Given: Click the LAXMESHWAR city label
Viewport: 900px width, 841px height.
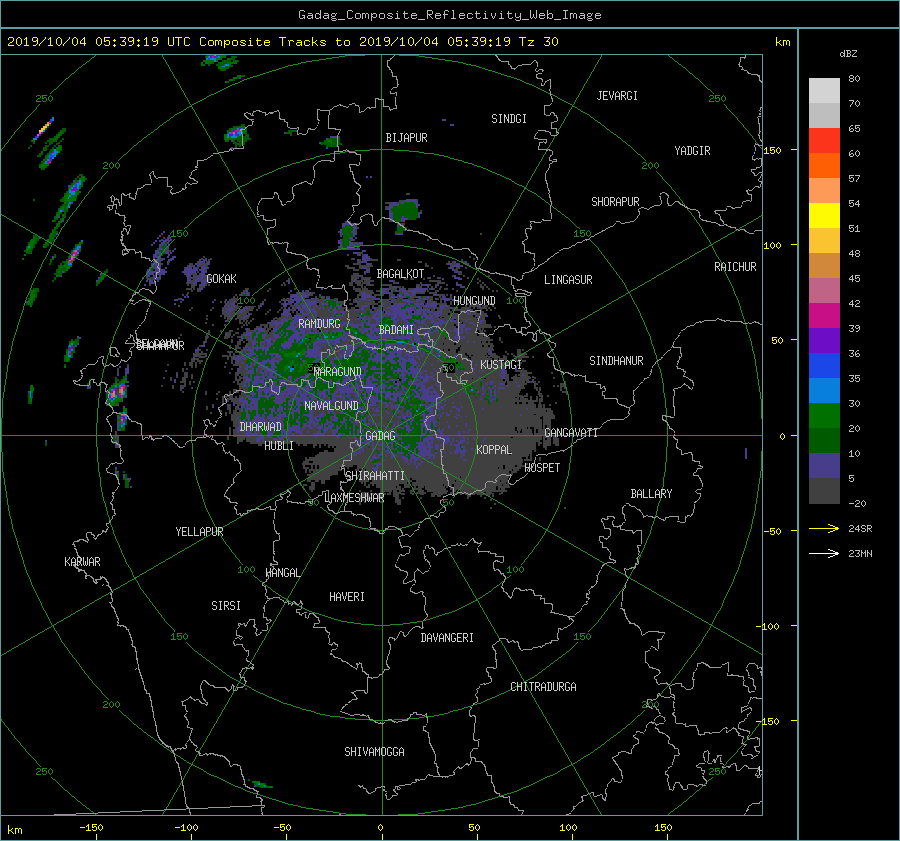Looking at the screenshot, I should tap(354, 498).
